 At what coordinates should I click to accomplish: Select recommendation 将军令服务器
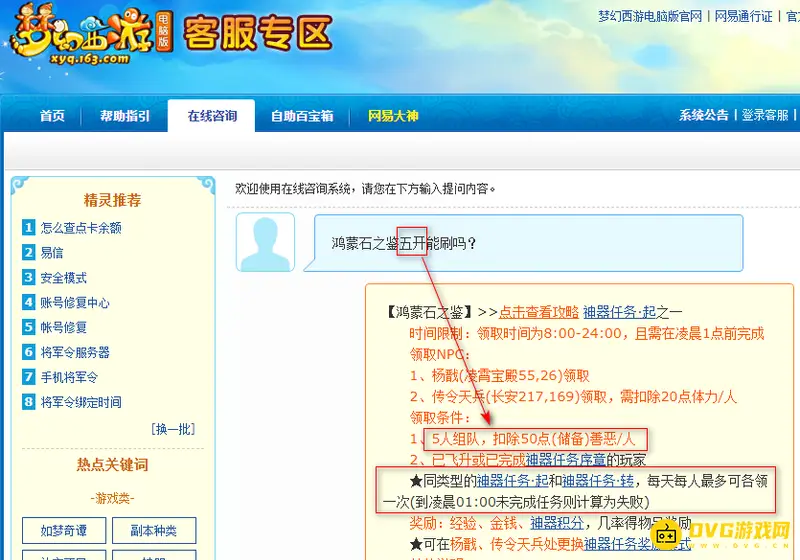coord(75,352)
